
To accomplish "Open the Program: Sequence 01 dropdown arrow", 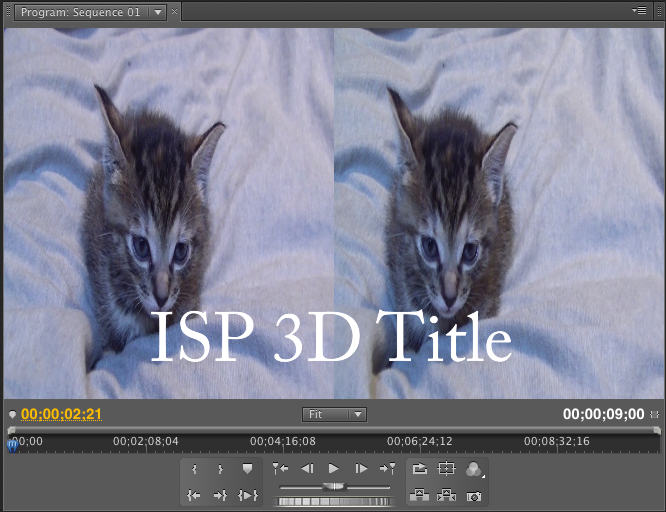I will tap(158, 12).
